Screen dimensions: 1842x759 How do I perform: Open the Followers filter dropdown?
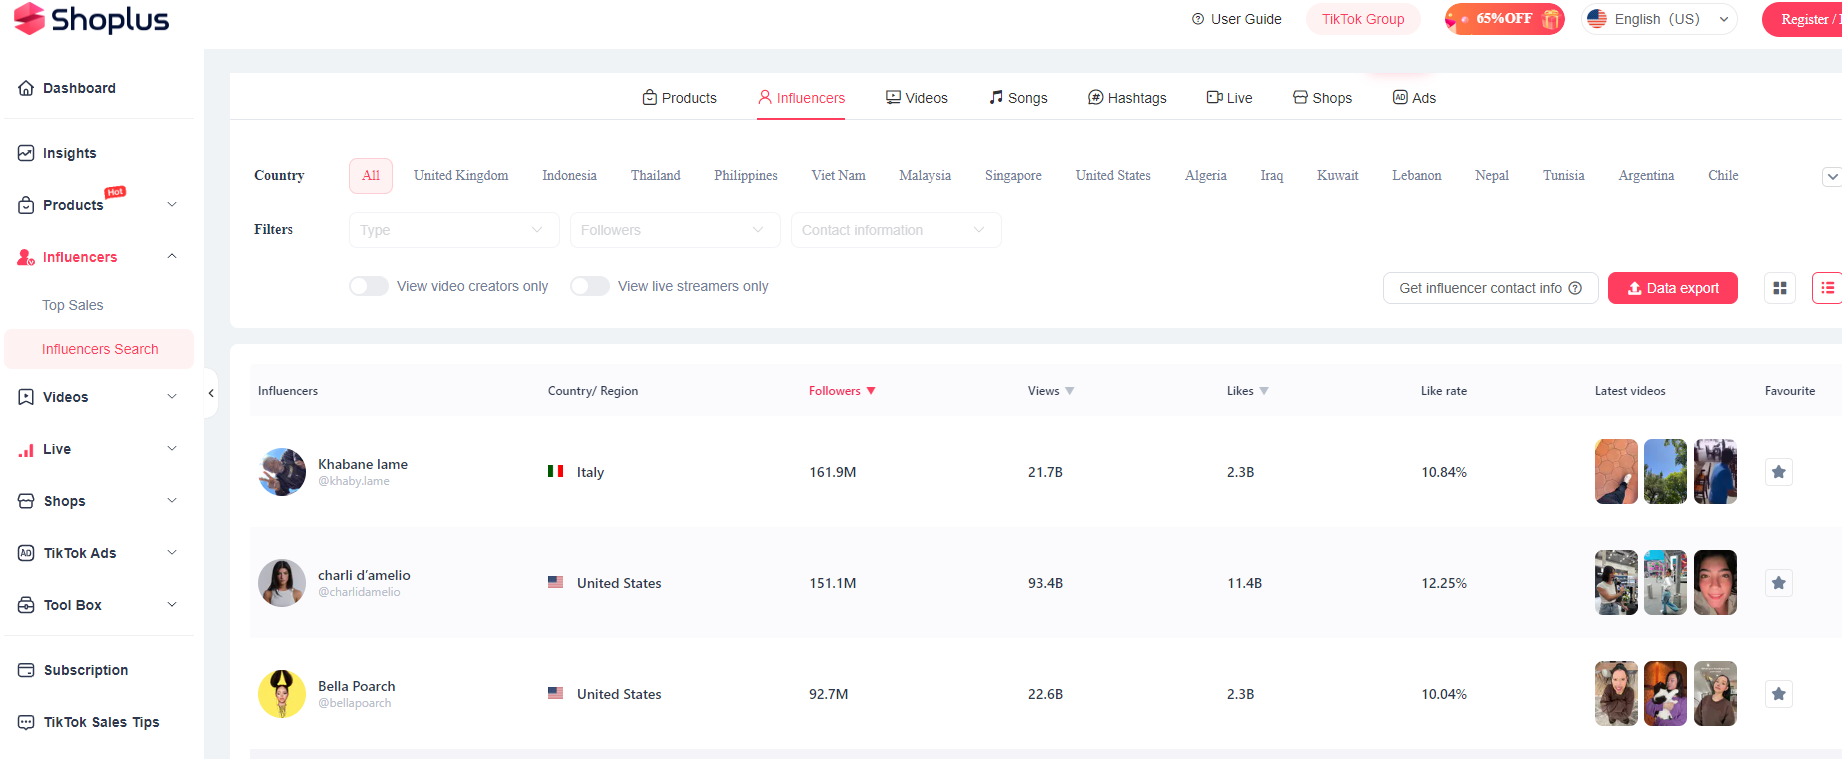[675, 230]
